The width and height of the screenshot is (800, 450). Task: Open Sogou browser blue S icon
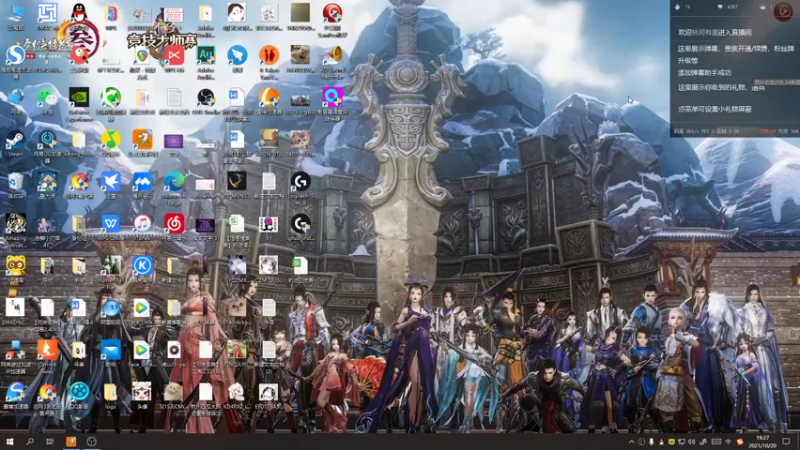[16, 55]
